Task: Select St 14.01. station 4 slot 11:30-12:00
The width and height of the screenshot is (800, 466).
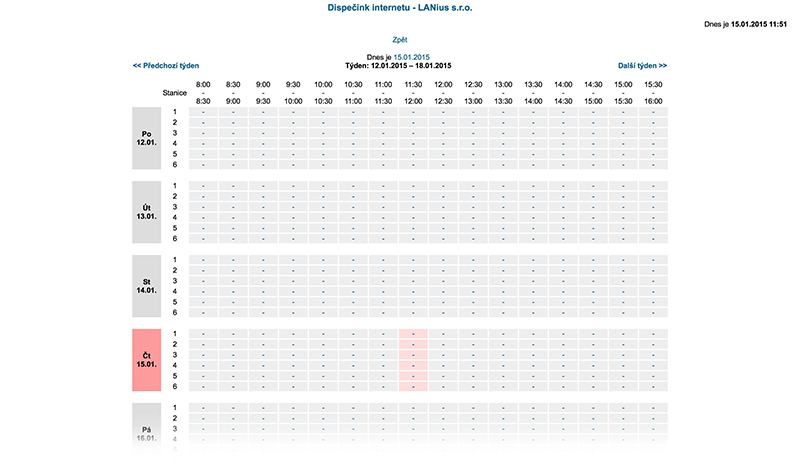Action: tap(413, 292)
